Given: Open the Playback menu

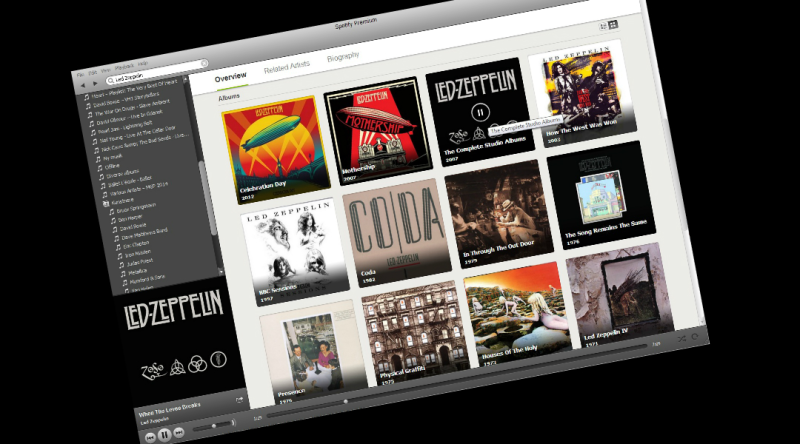Looking at the screenshot, I should 124,67.
